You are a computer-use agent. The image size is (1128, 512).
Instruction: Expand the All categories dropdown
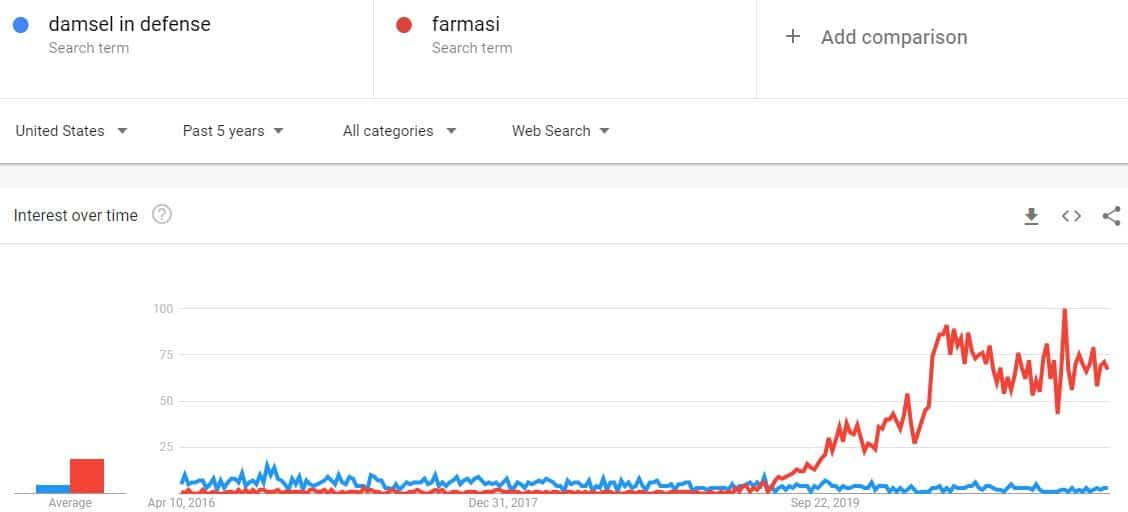[399, 131]
